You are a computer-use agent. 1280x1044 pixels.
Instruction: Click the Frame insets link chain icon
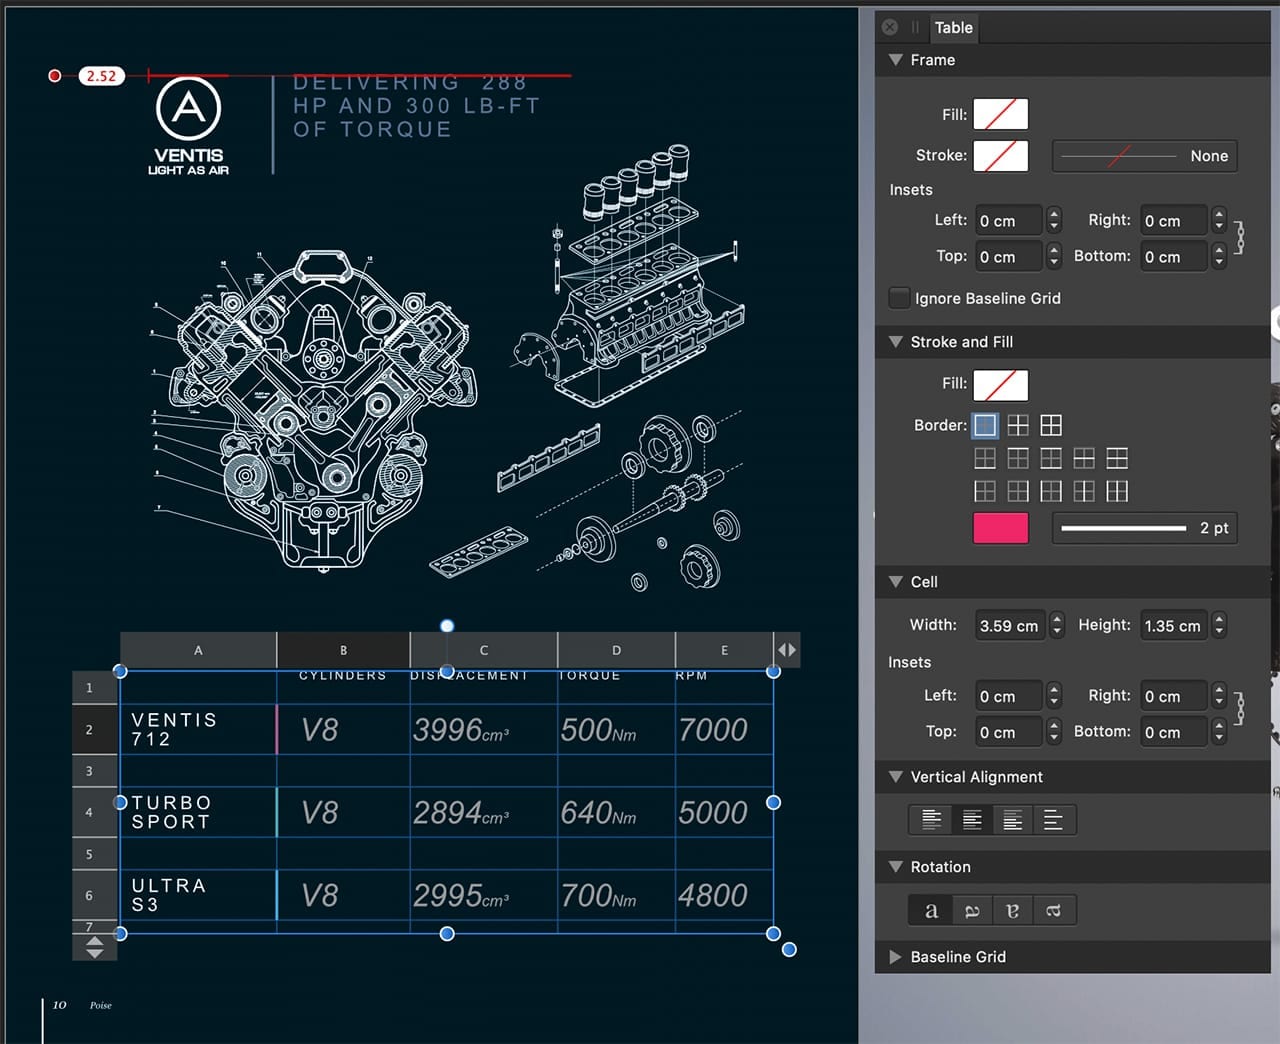click(1239, 238)
